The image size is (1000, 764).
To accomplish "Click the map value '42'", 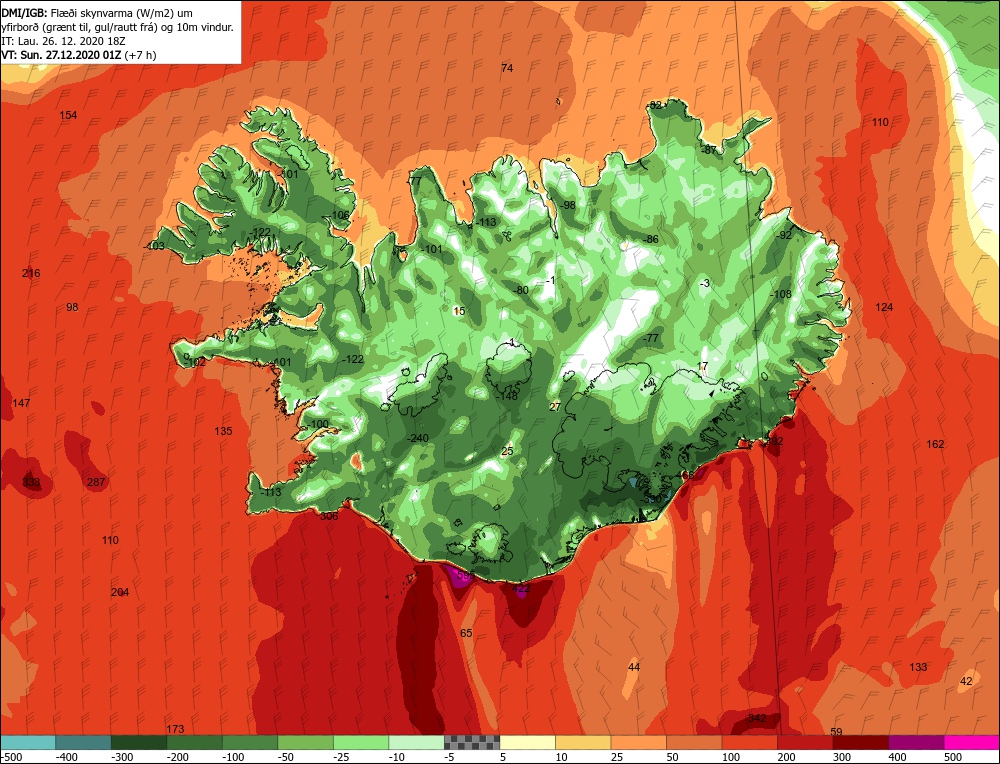I will [966, 681].
